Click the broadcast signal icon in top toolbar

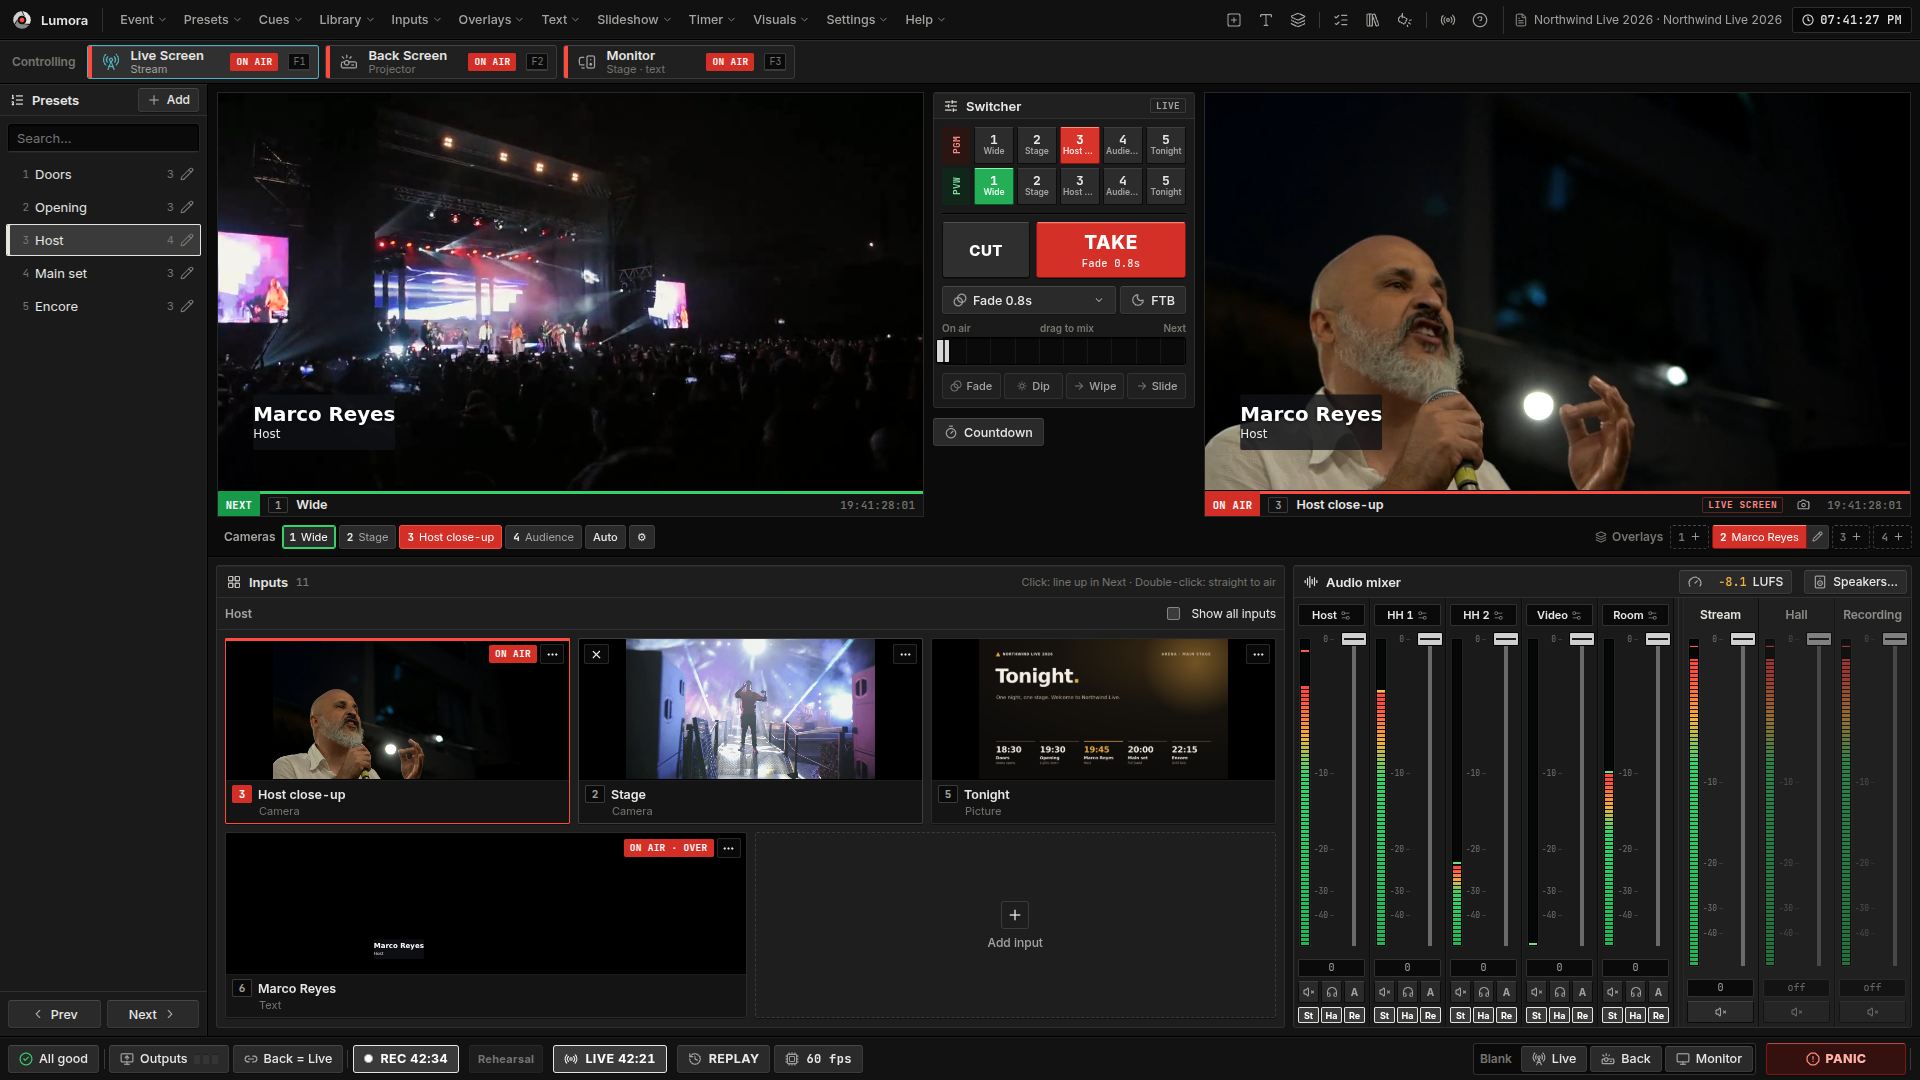1448,20
